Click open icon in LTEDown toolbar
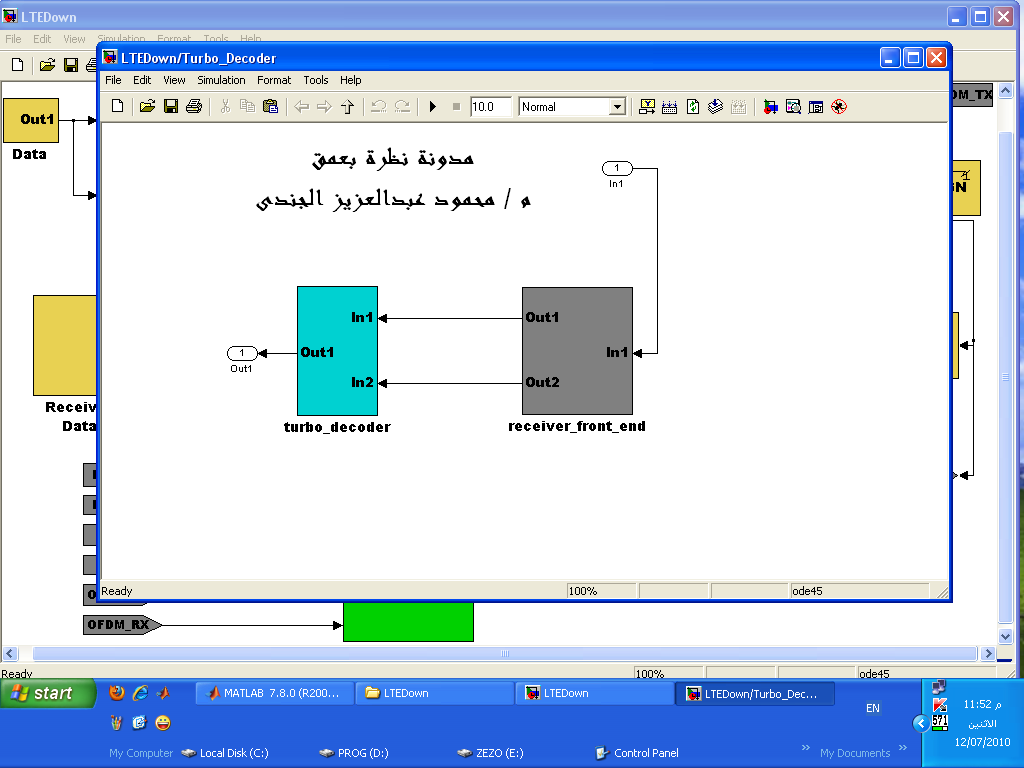Viewport: 1024px width, 768px height. [x=47, y=65]
